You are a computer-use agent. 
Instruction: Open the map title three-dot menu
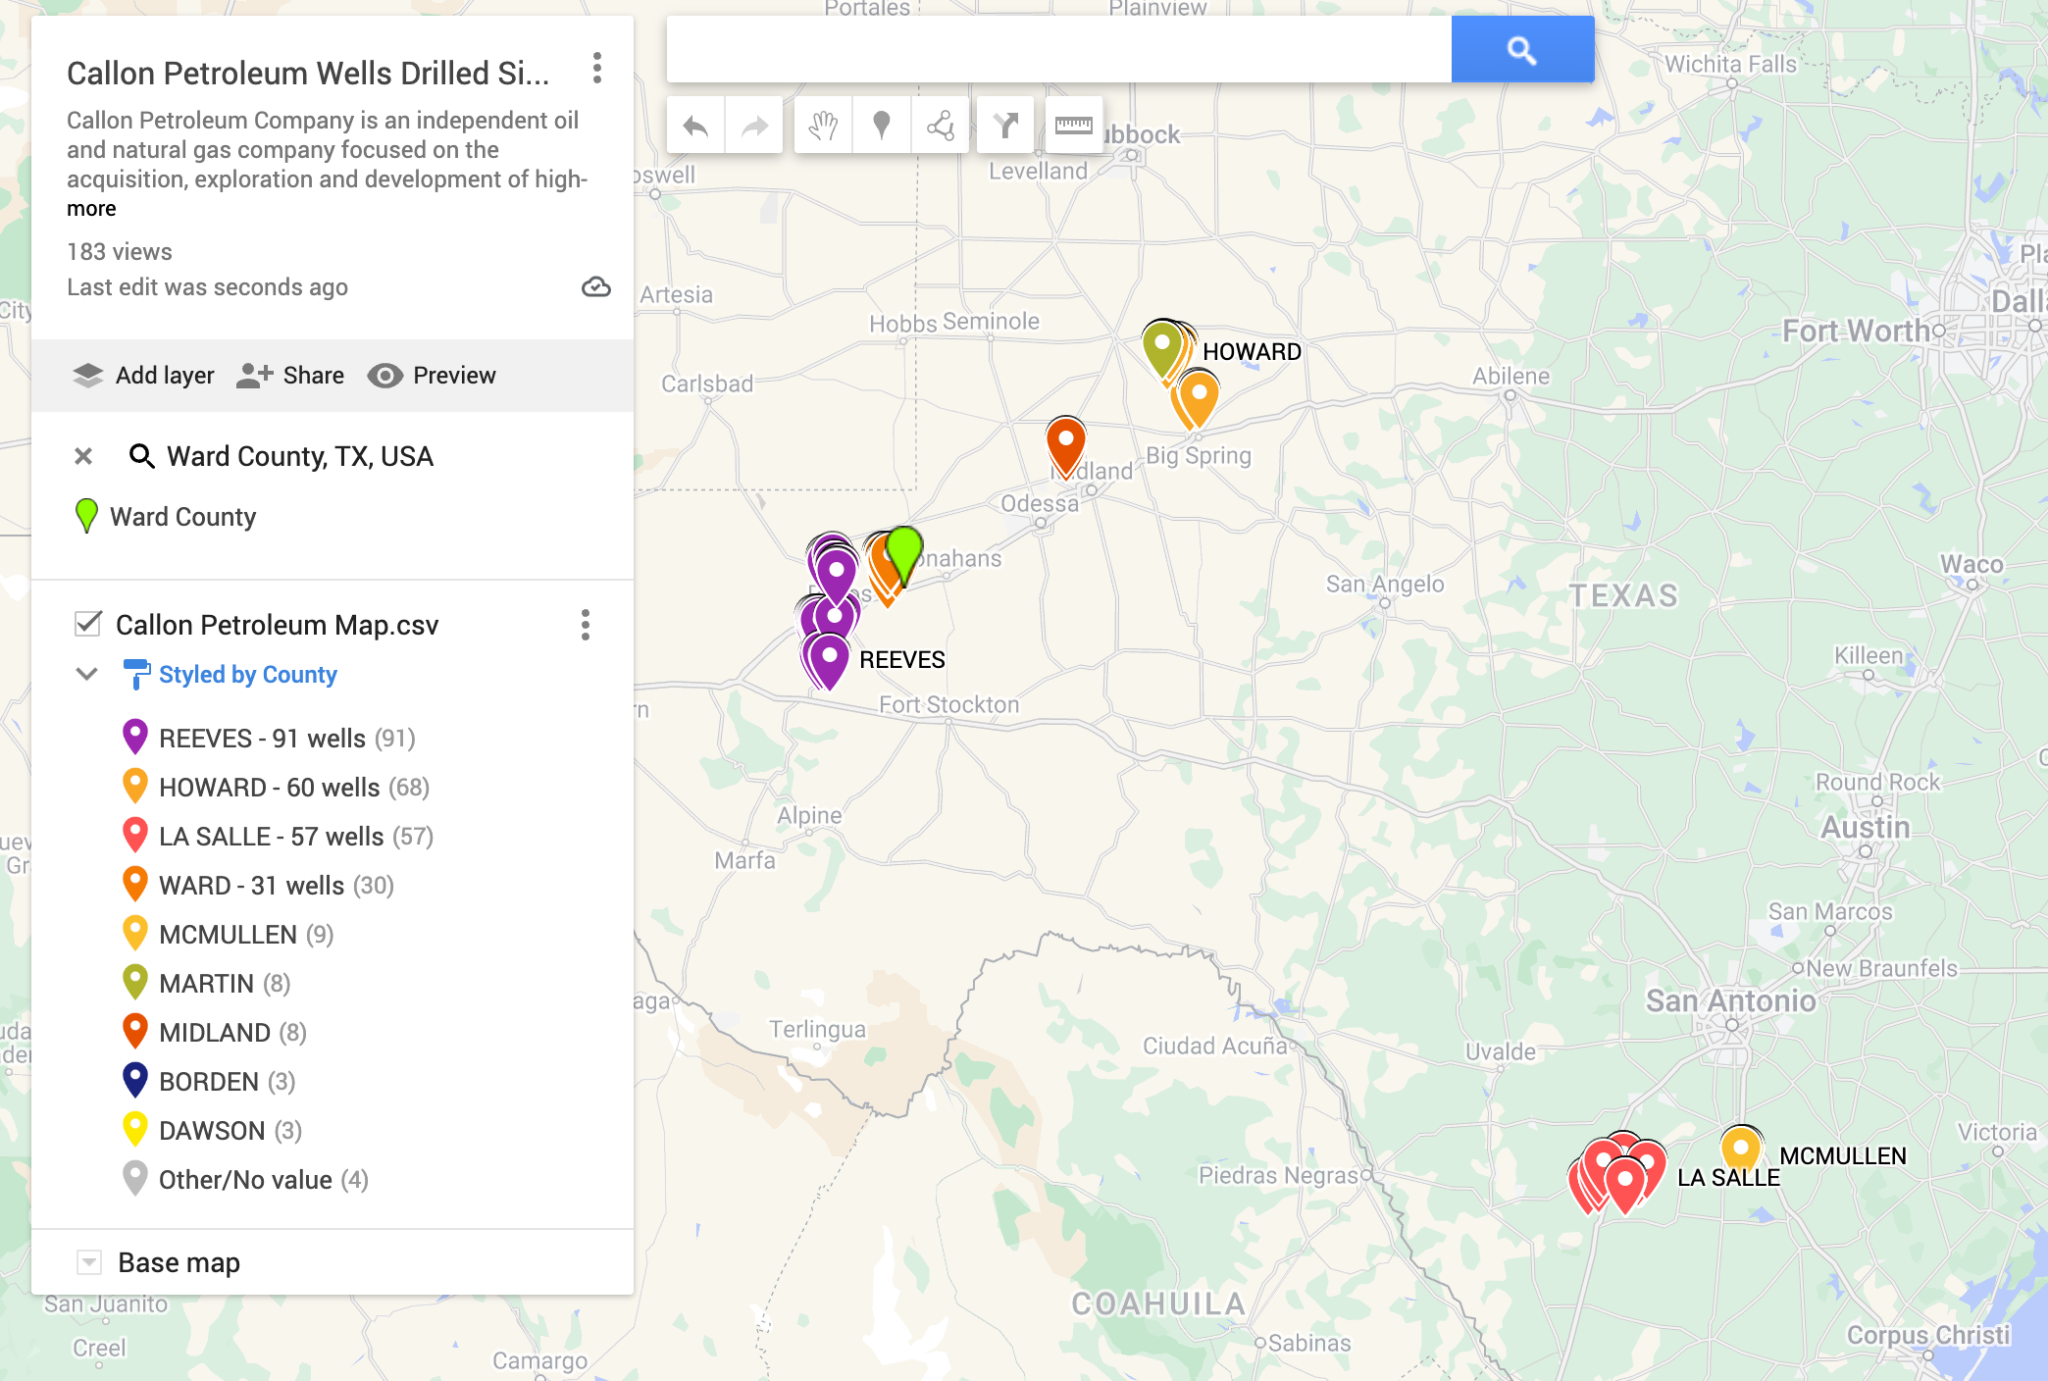[x=597, y=69]
